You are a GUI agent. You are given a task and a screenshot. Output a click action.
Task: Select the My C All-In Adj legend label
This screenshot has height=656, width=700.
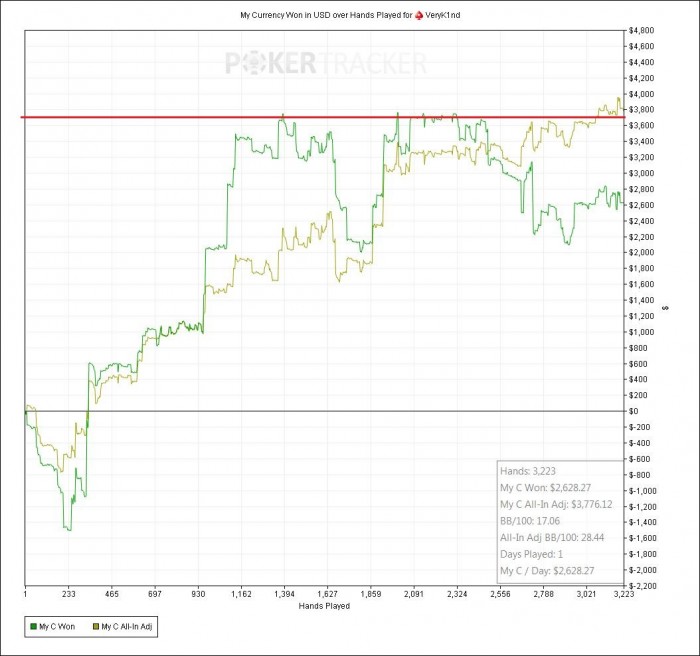click(127, 627)
